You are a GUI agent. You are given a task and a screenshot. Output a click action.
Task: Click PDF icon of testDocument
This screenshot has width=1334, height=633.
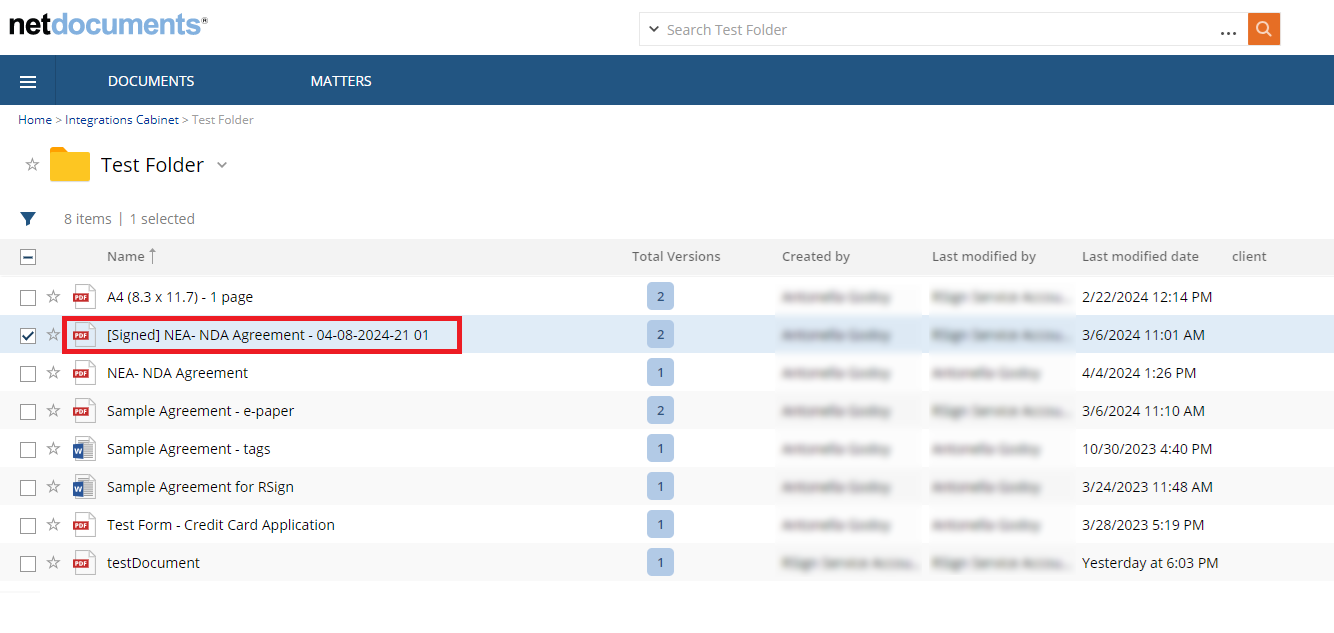[84, 563]
